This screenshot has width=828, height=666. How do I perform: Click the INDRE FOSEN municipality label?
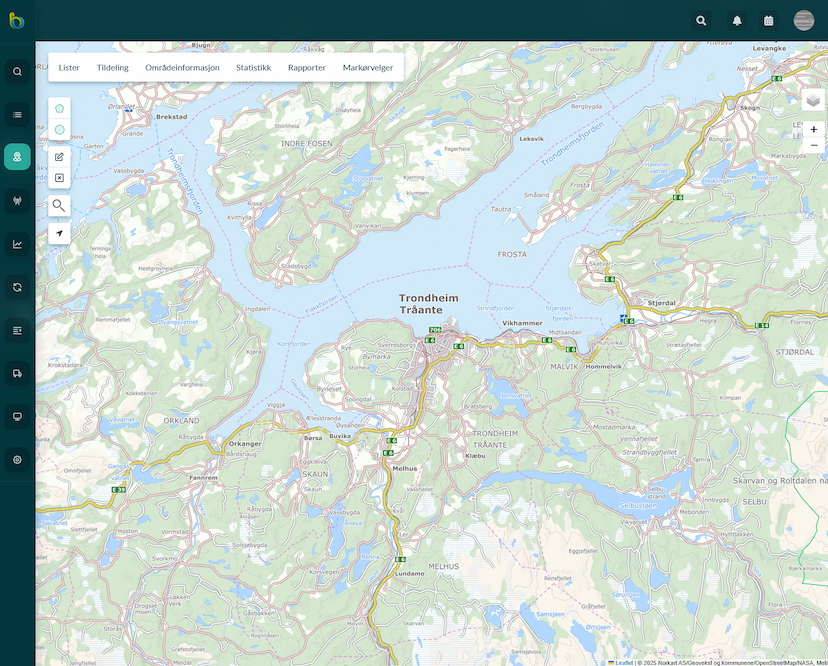click(x=307, y=144)
